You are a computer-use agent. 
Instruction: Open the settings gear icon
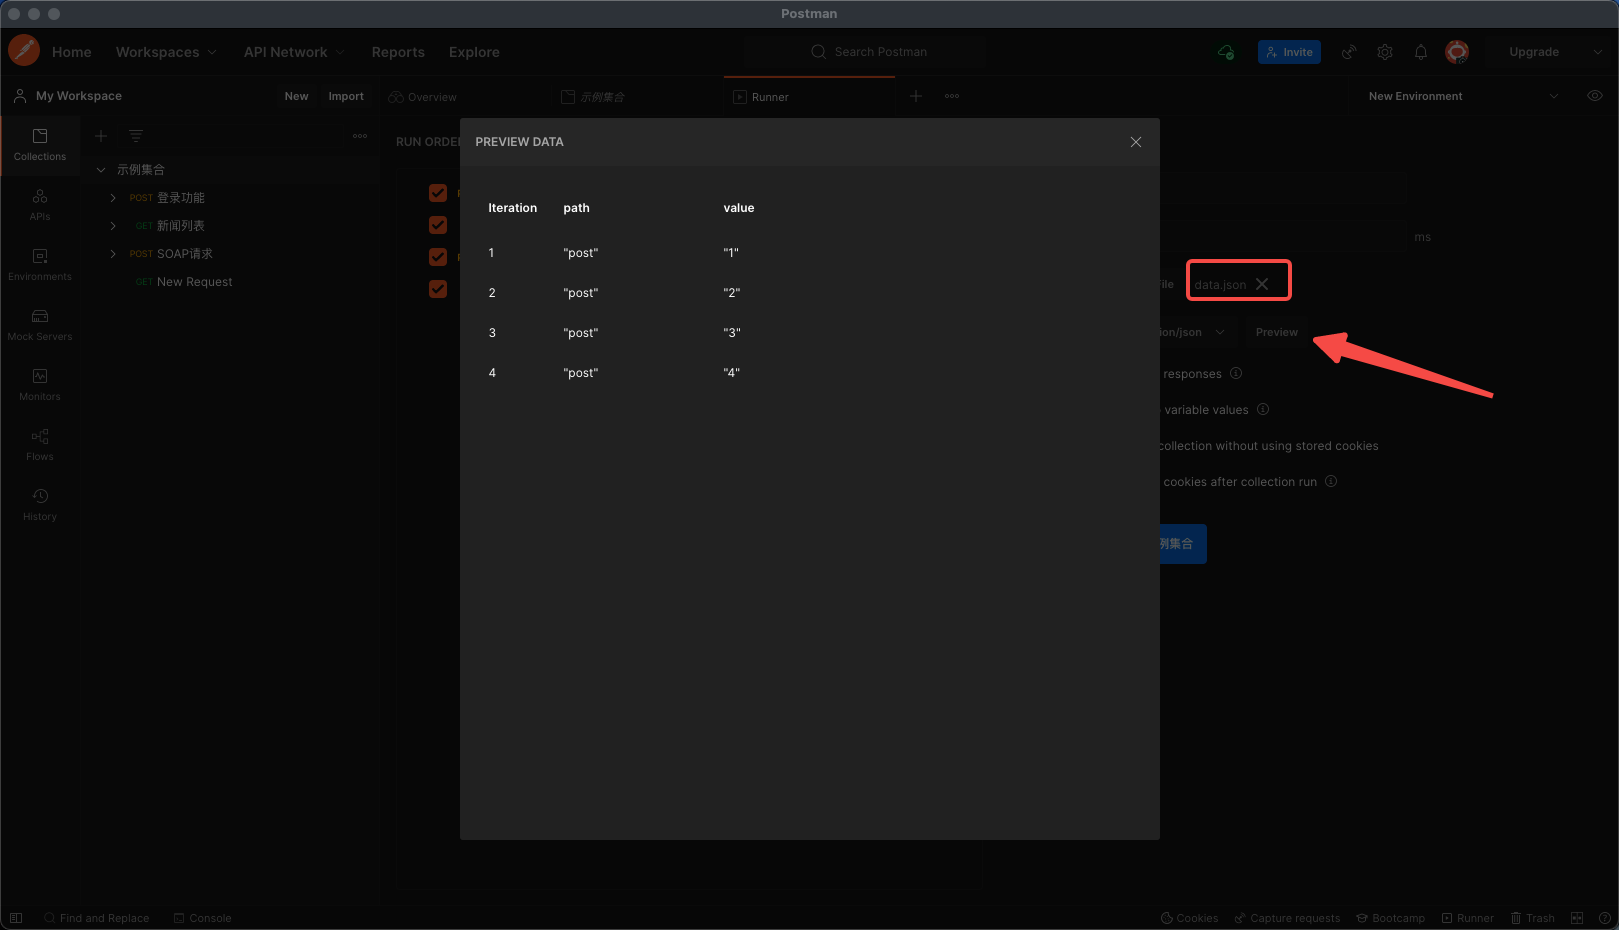1385,52
